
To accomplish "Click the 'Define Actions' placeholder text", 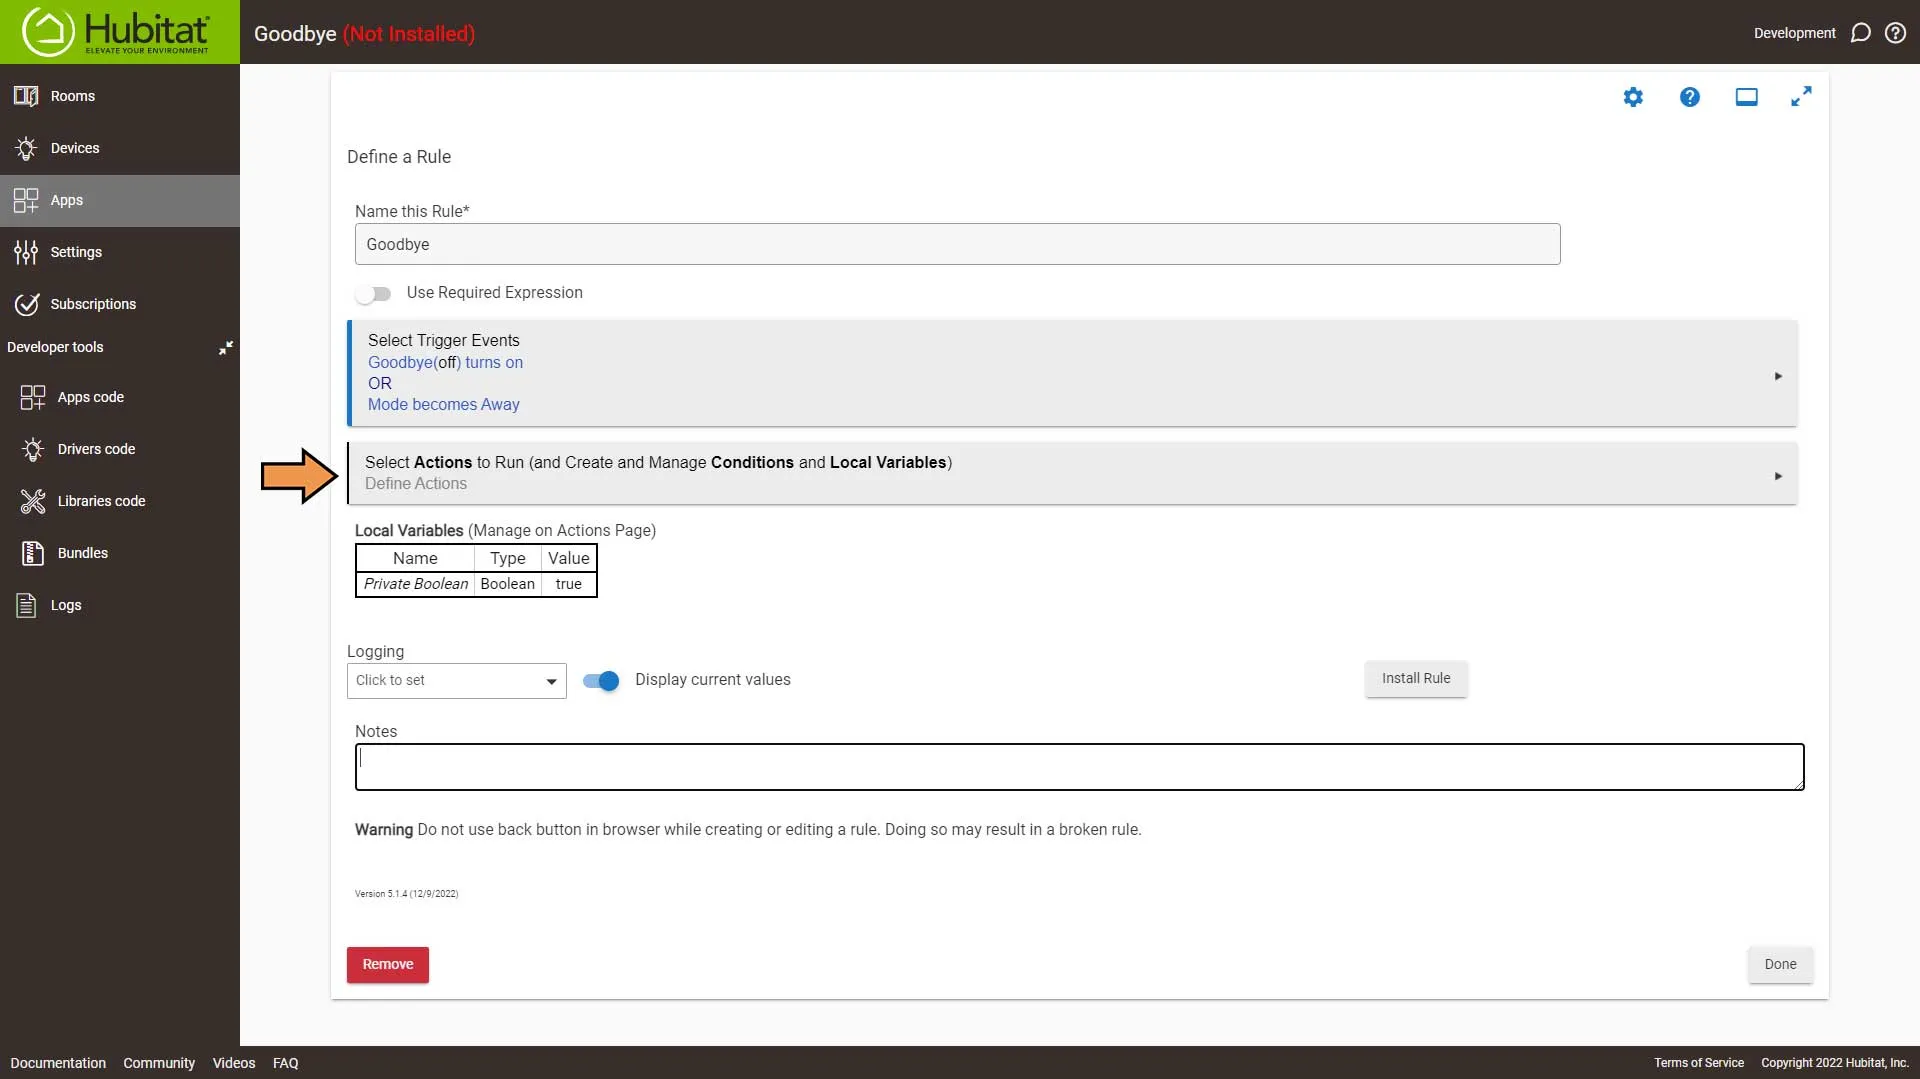I will tap(415, 484).
